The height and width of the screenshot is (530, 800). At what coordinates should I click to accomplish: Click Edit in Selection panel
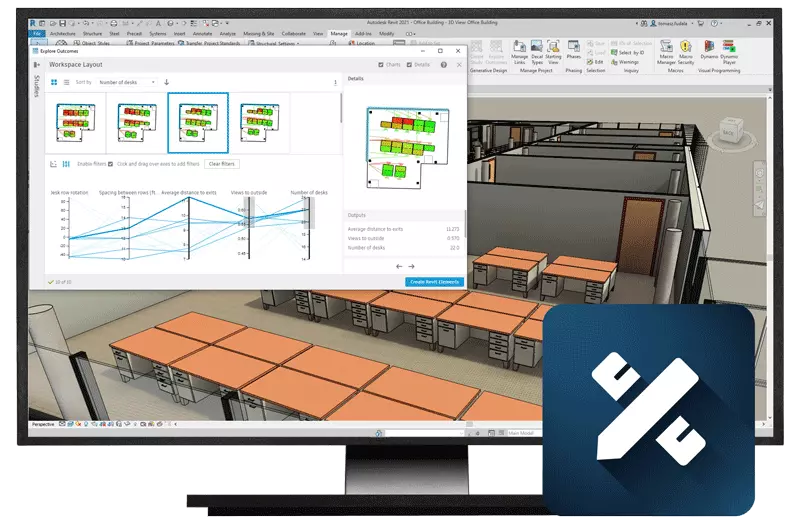pyautogui.click(x=595, y=62)
